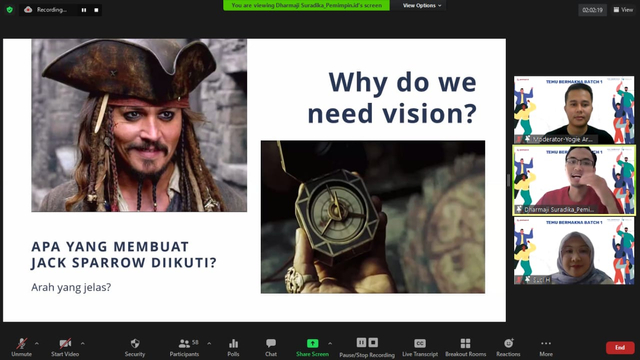Click "APA YANG MEMBUAT JACK SPARROW DIIKUTI?" heading
This screenshot has width=640, height=360.
124,255
